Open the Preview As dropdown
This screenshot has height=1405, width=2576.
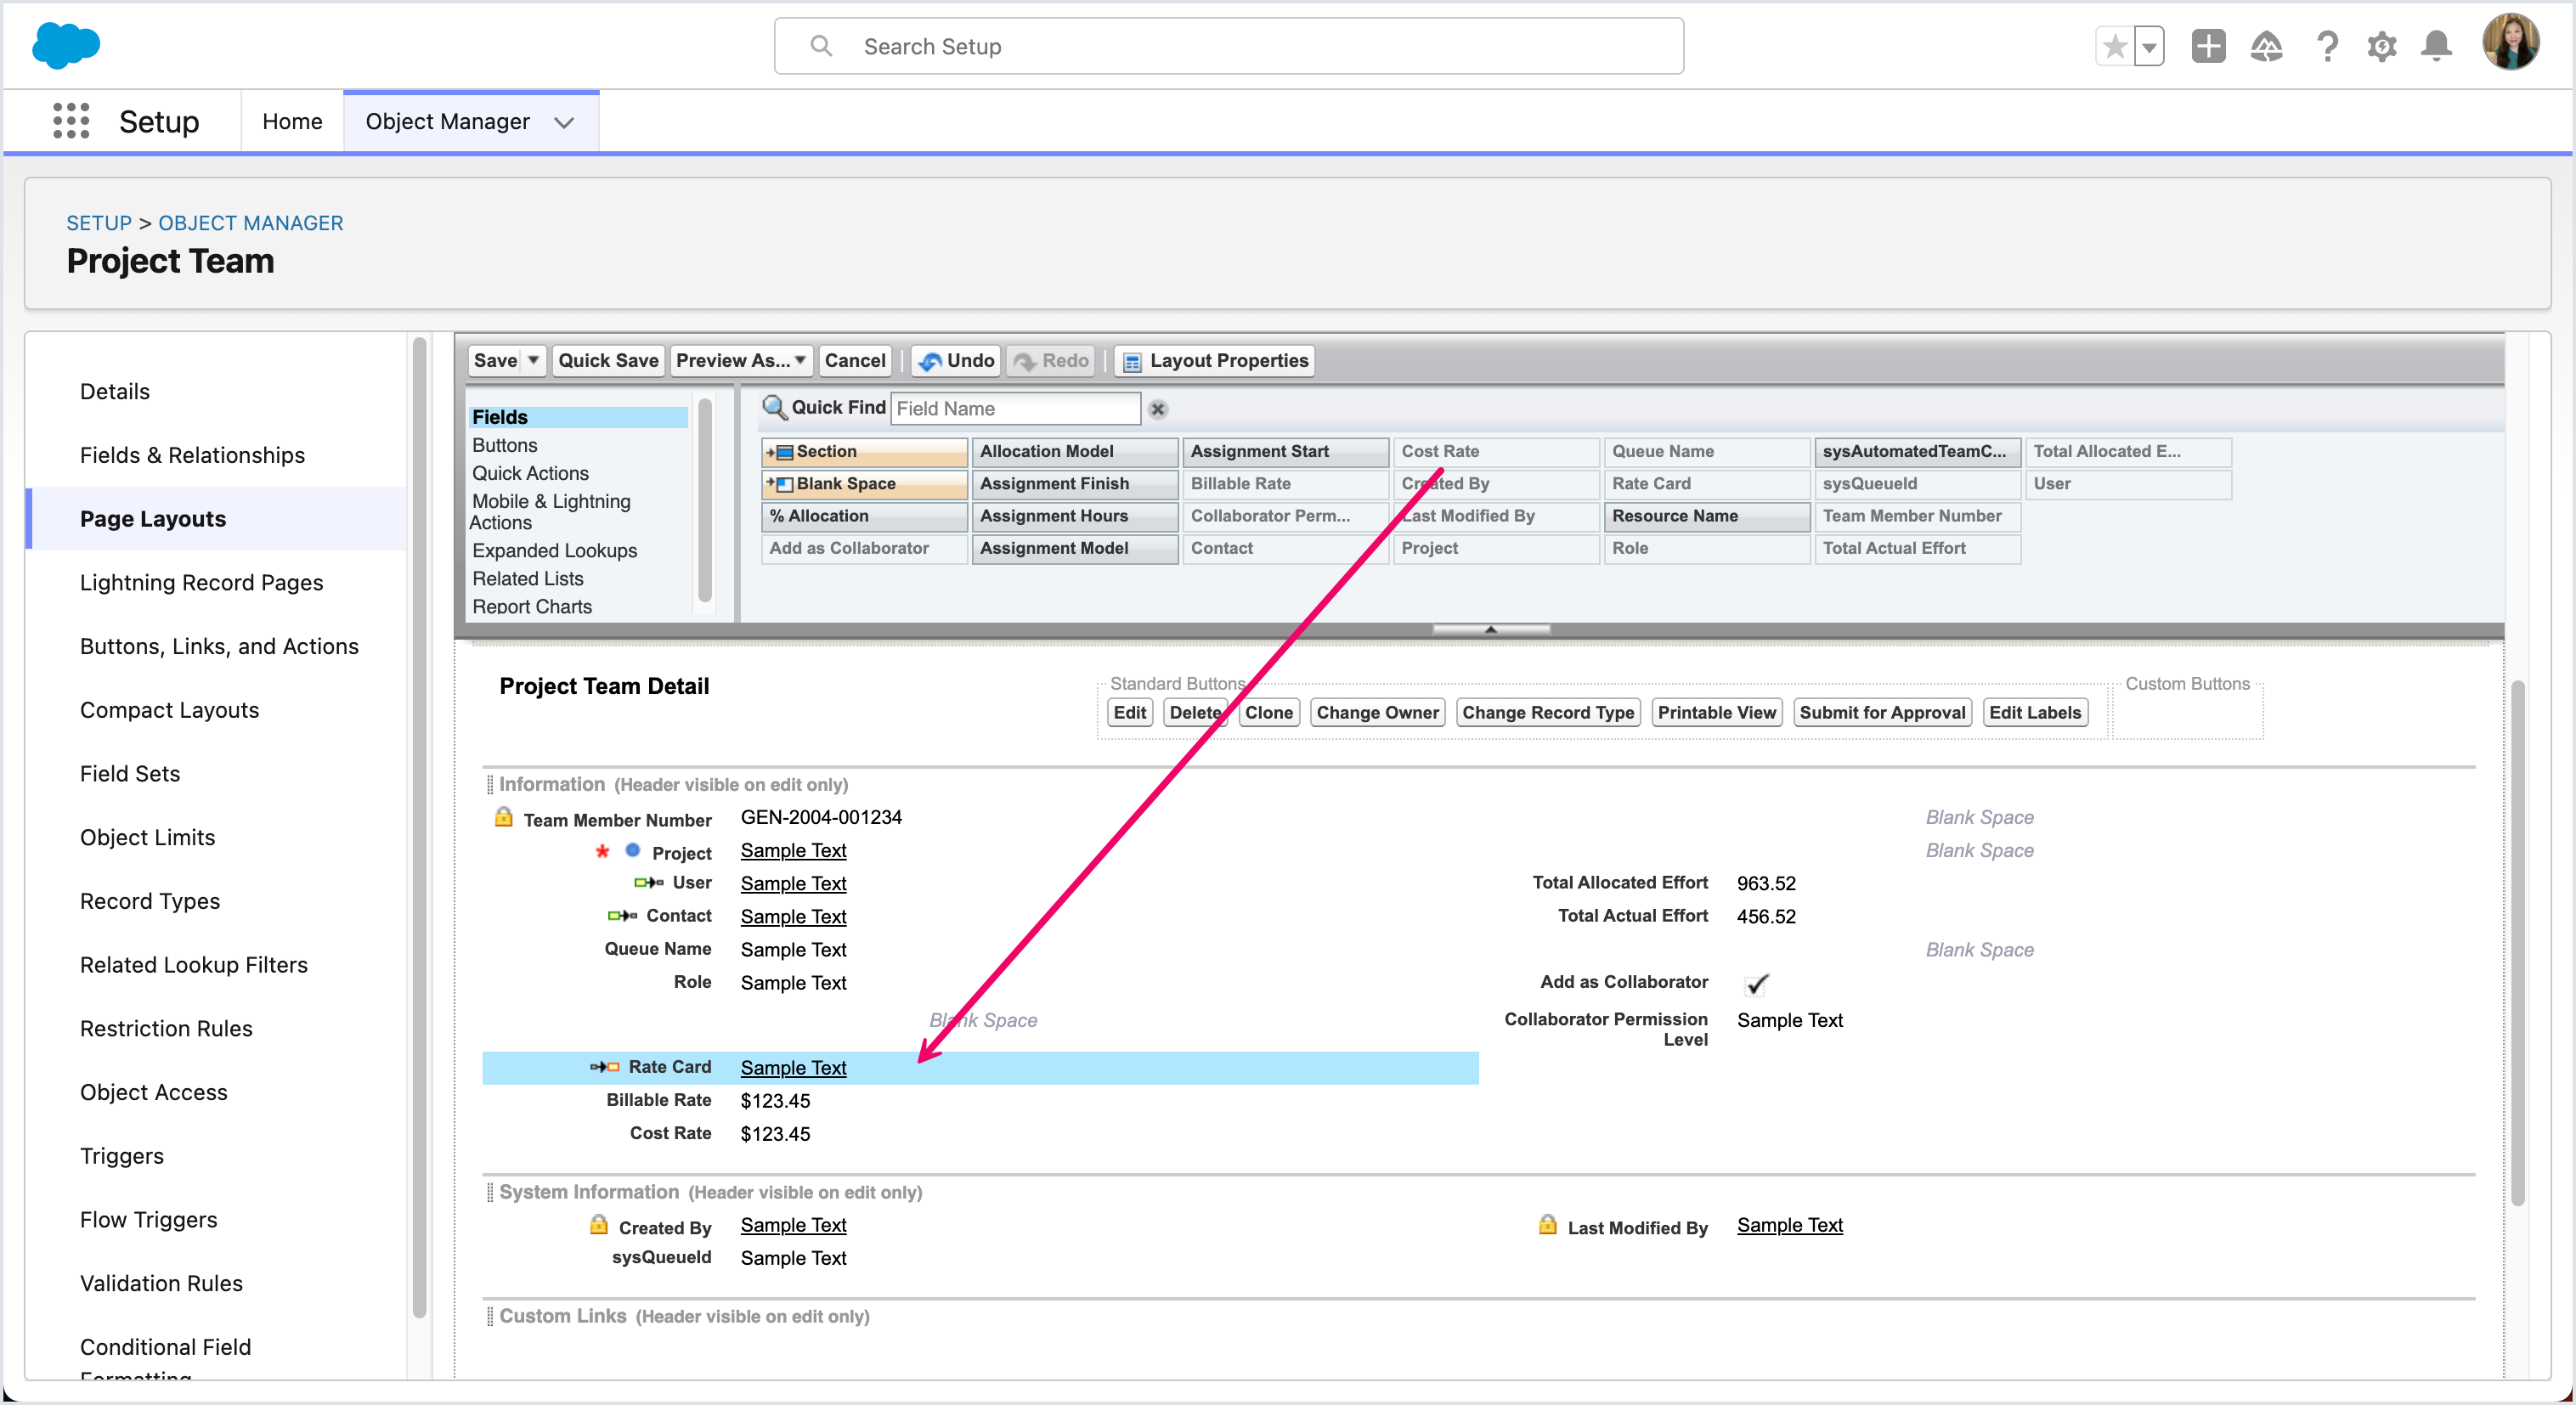[740, 360]
